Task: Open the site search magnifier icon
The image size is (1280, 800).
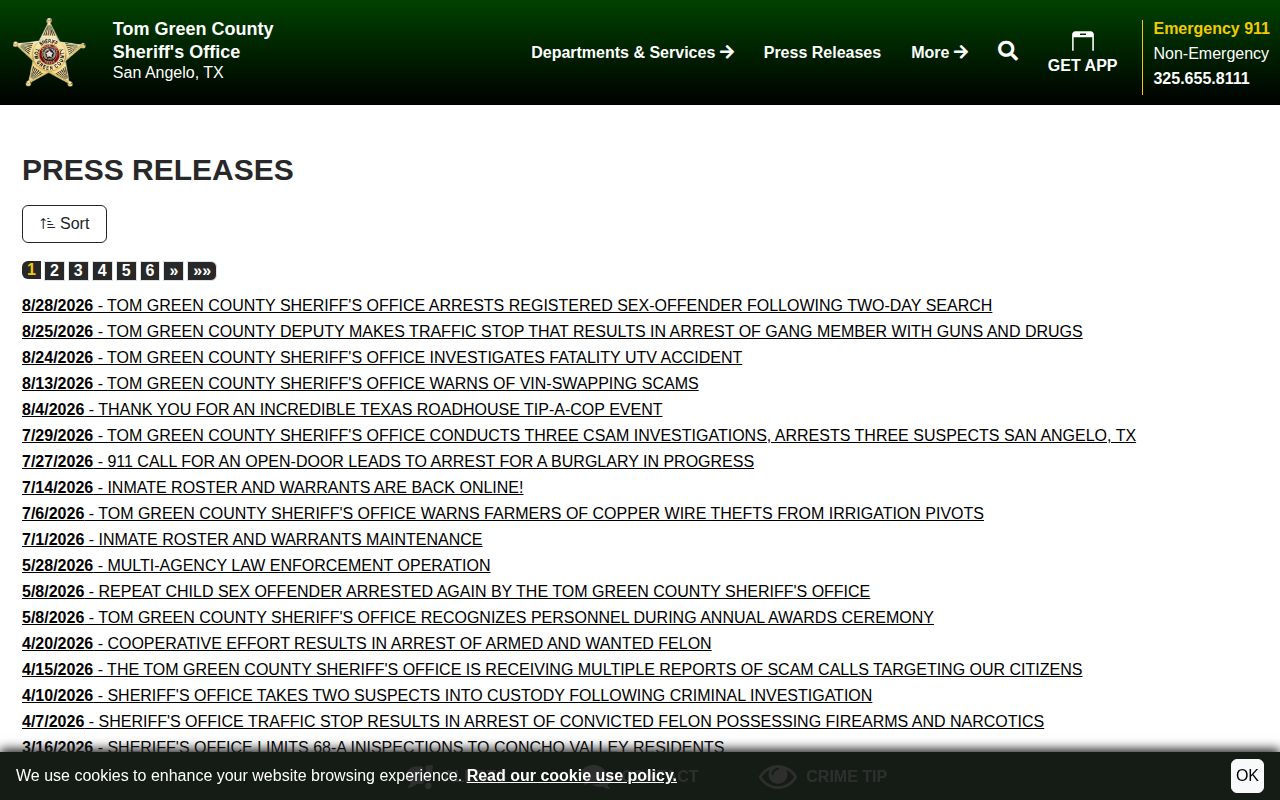Action: click(x=1008, y=51)
